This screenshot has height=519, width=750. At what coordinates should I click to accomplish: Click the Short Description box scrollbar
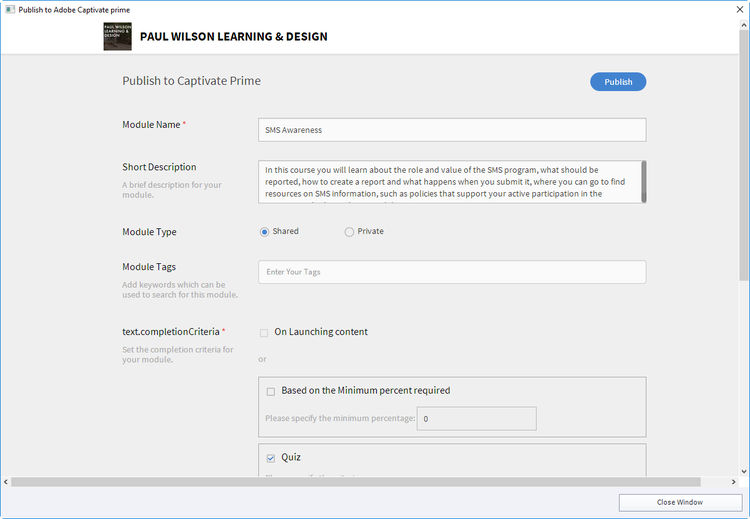click(643, 176)
